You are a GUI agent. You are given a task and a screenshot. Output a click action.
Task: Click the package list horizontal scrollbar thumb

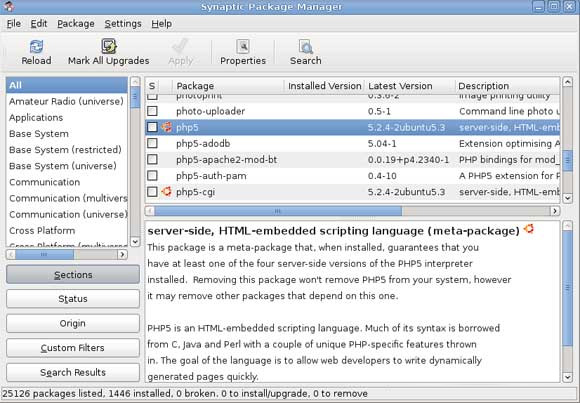tap(278, 211)
